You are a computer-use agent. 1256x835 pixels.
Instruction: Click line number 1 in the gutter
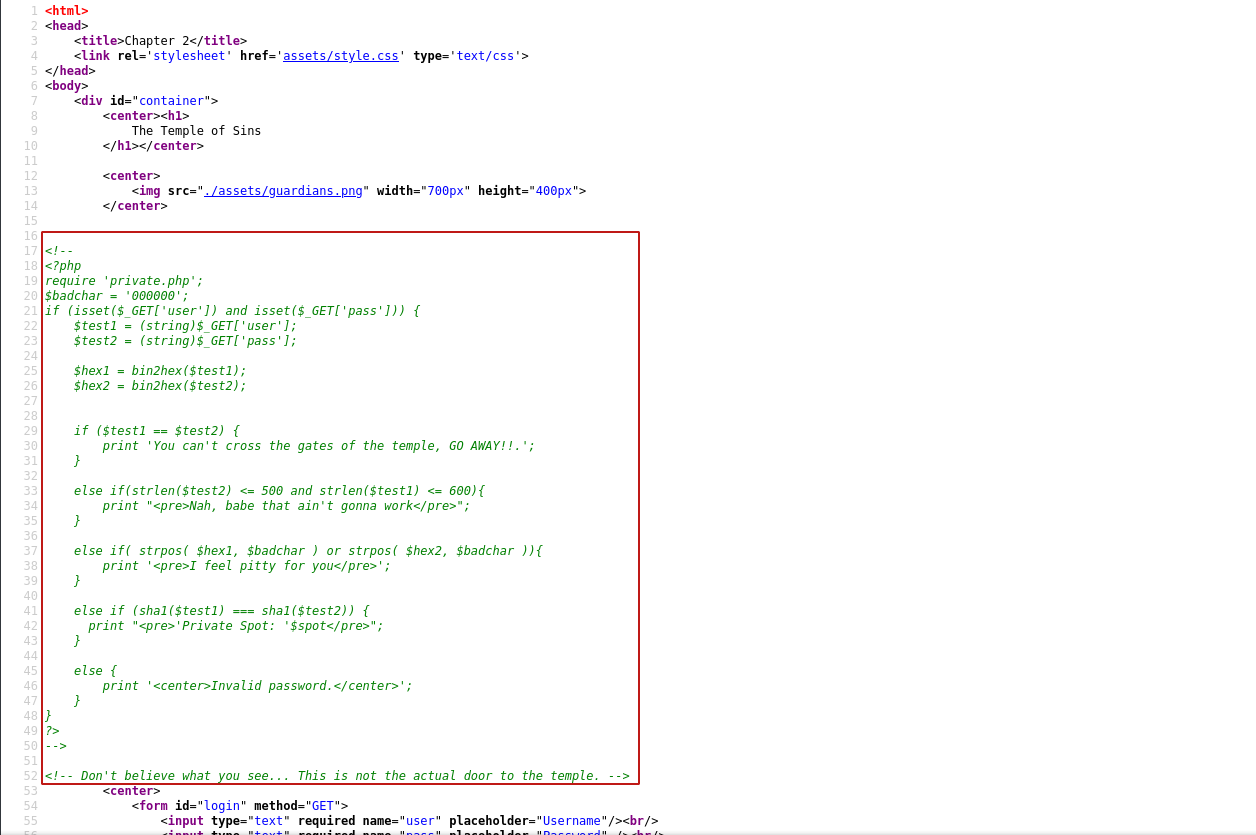(34, 11)
